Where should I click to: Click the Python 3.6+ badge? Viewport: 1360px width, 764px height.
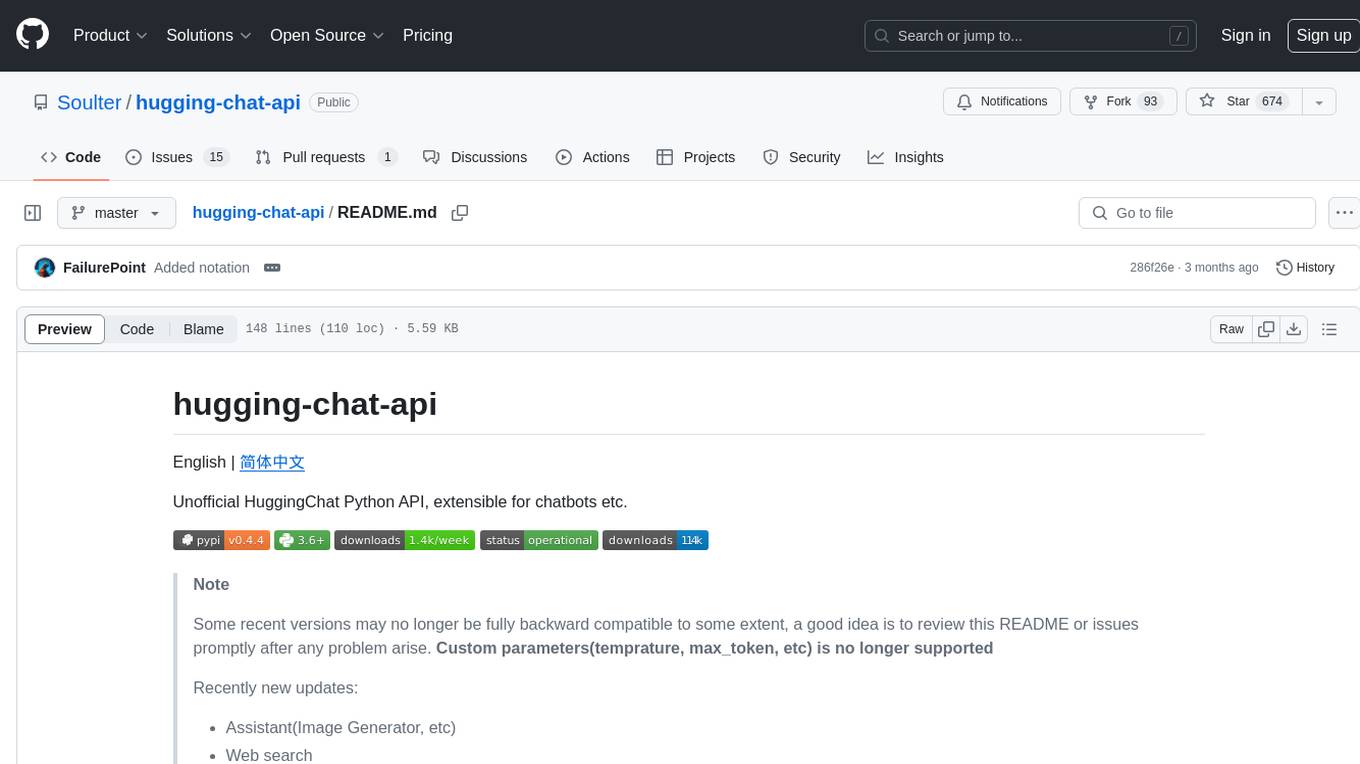302,540
